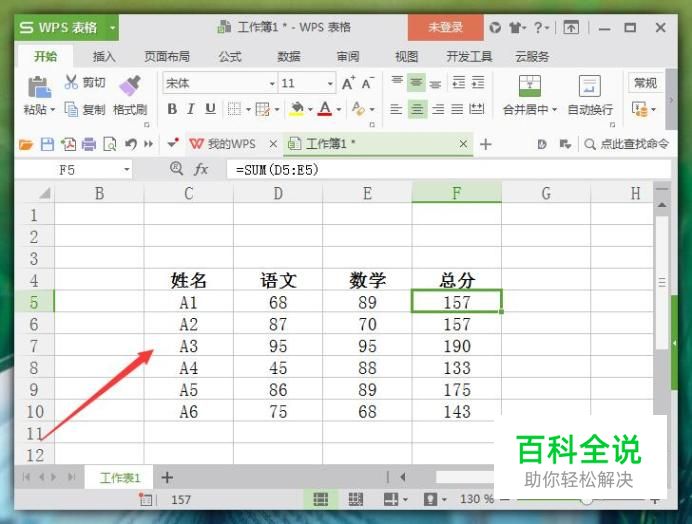The height and width of the screenshot is (524, 692).
Task: Switch to 公式 tab
Action: (x=230, y=57)
